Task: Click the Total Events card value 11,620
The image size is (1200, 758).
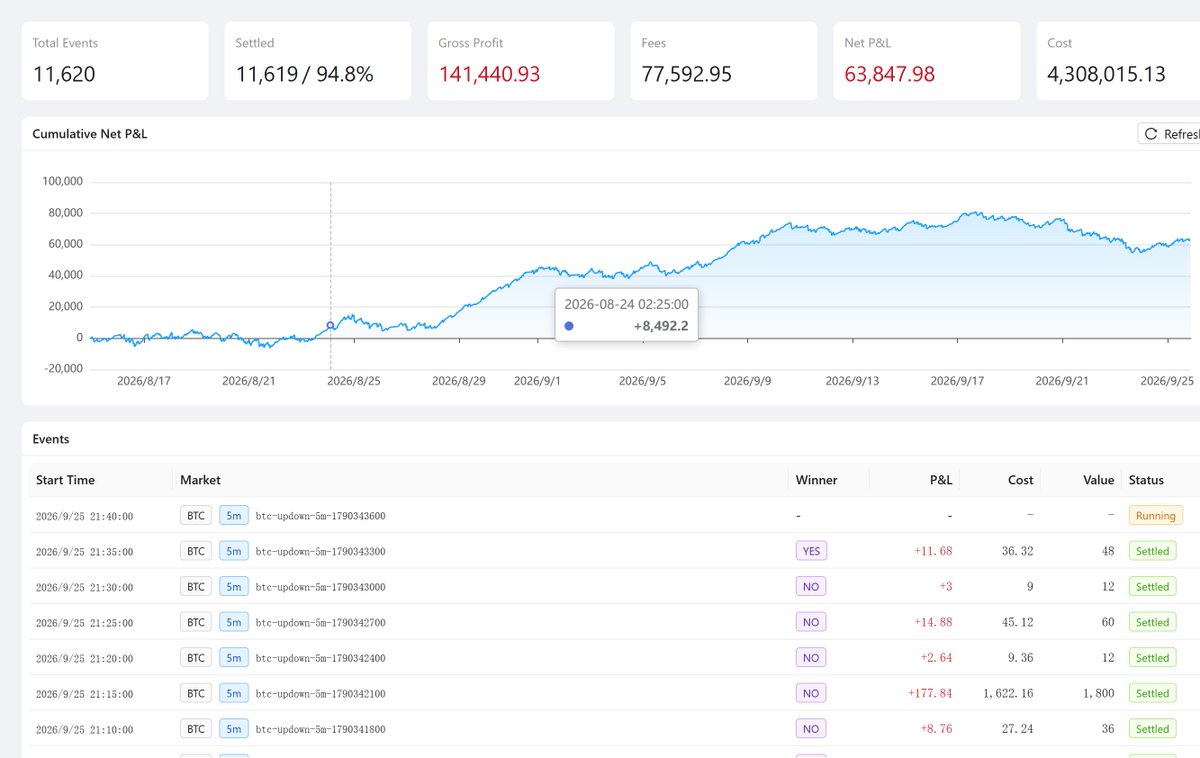Action: pyautogui.click(x=64, y=74)
